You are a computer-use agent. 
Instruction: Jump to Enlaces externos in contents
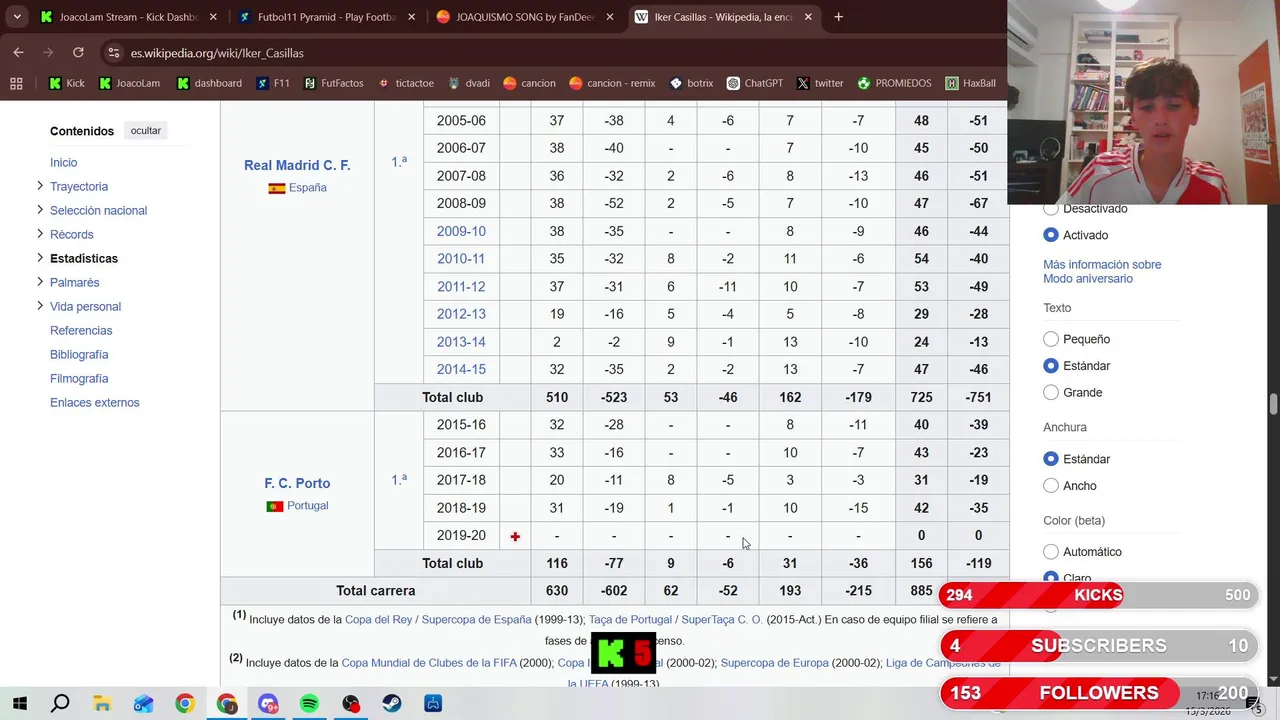[95, 402]
